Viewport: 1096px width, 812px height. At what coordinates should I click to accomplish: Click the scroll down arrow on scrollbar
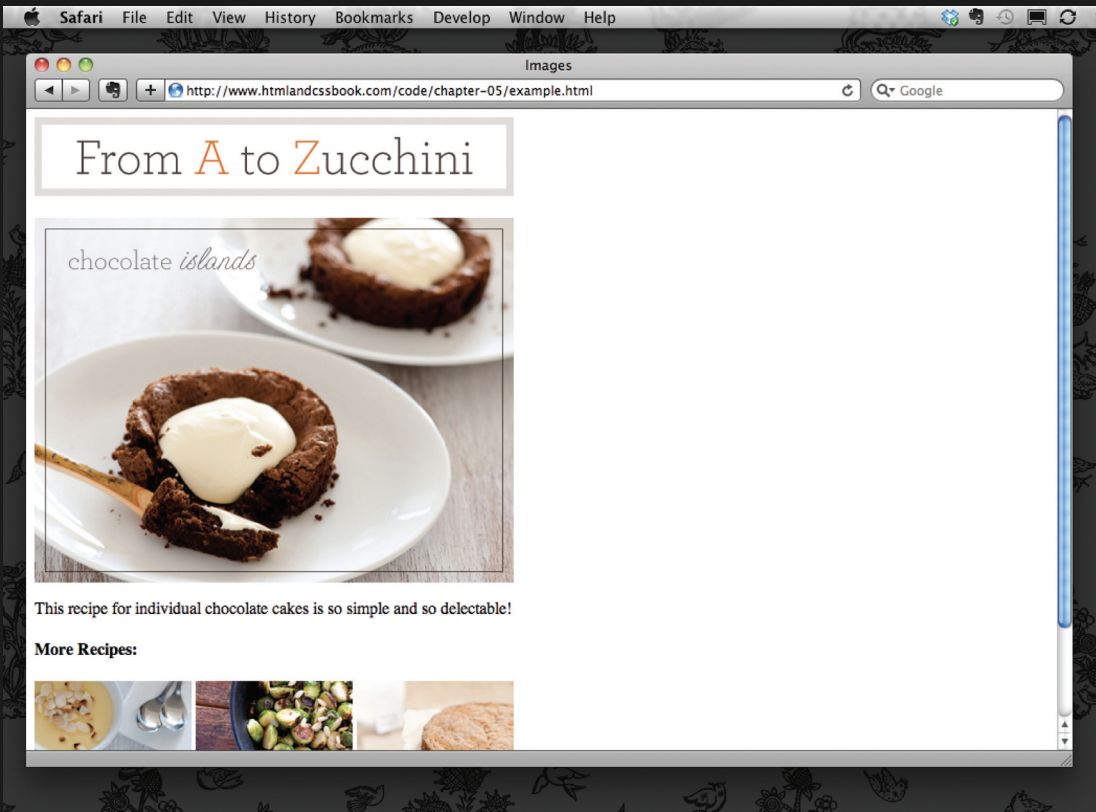1064,740
